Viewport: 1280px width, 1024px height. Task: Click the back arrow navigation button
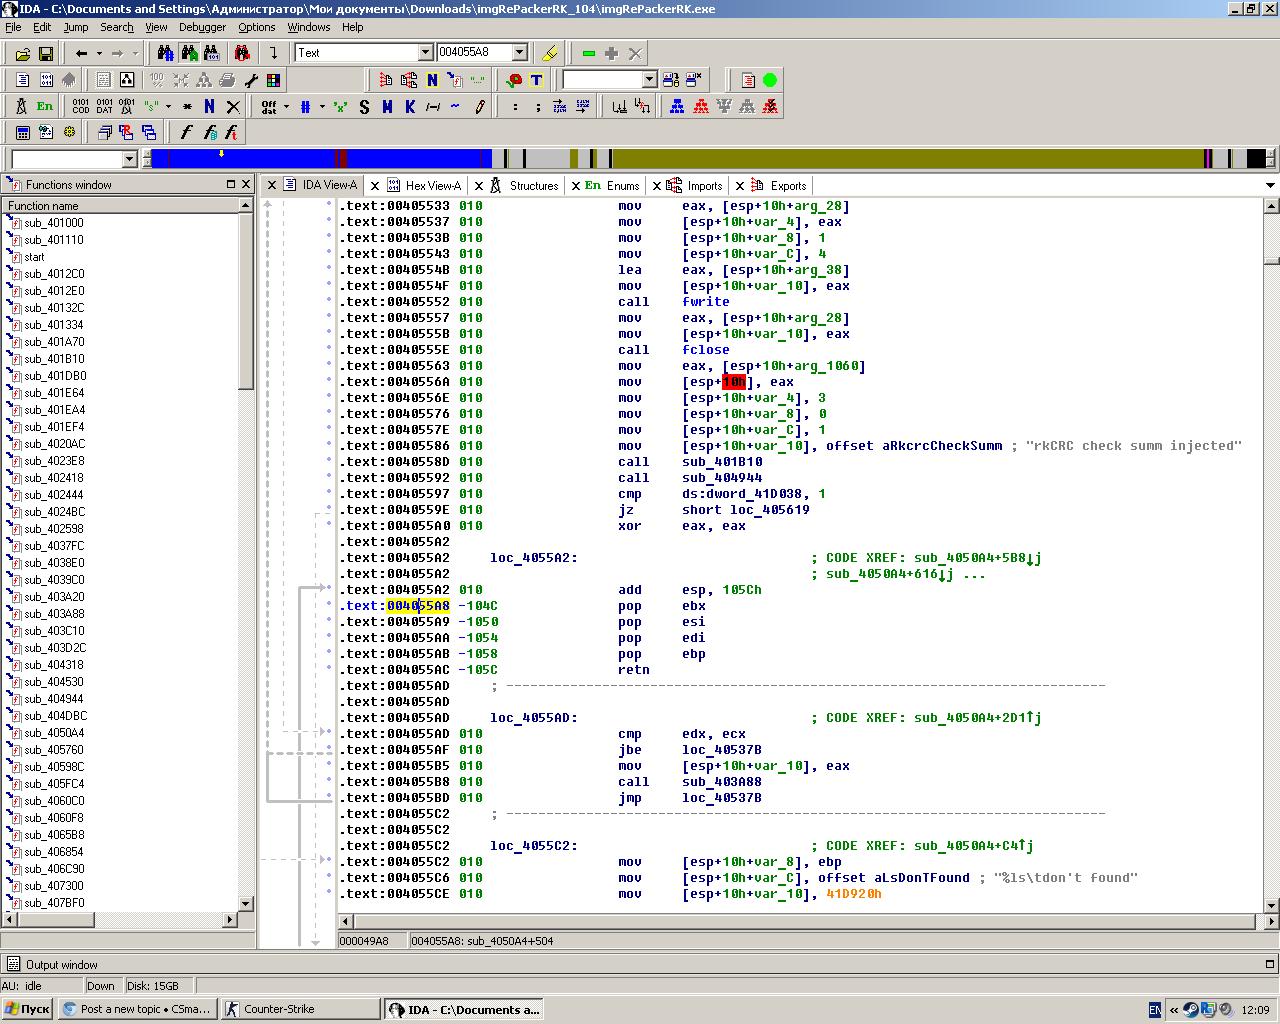81,53
